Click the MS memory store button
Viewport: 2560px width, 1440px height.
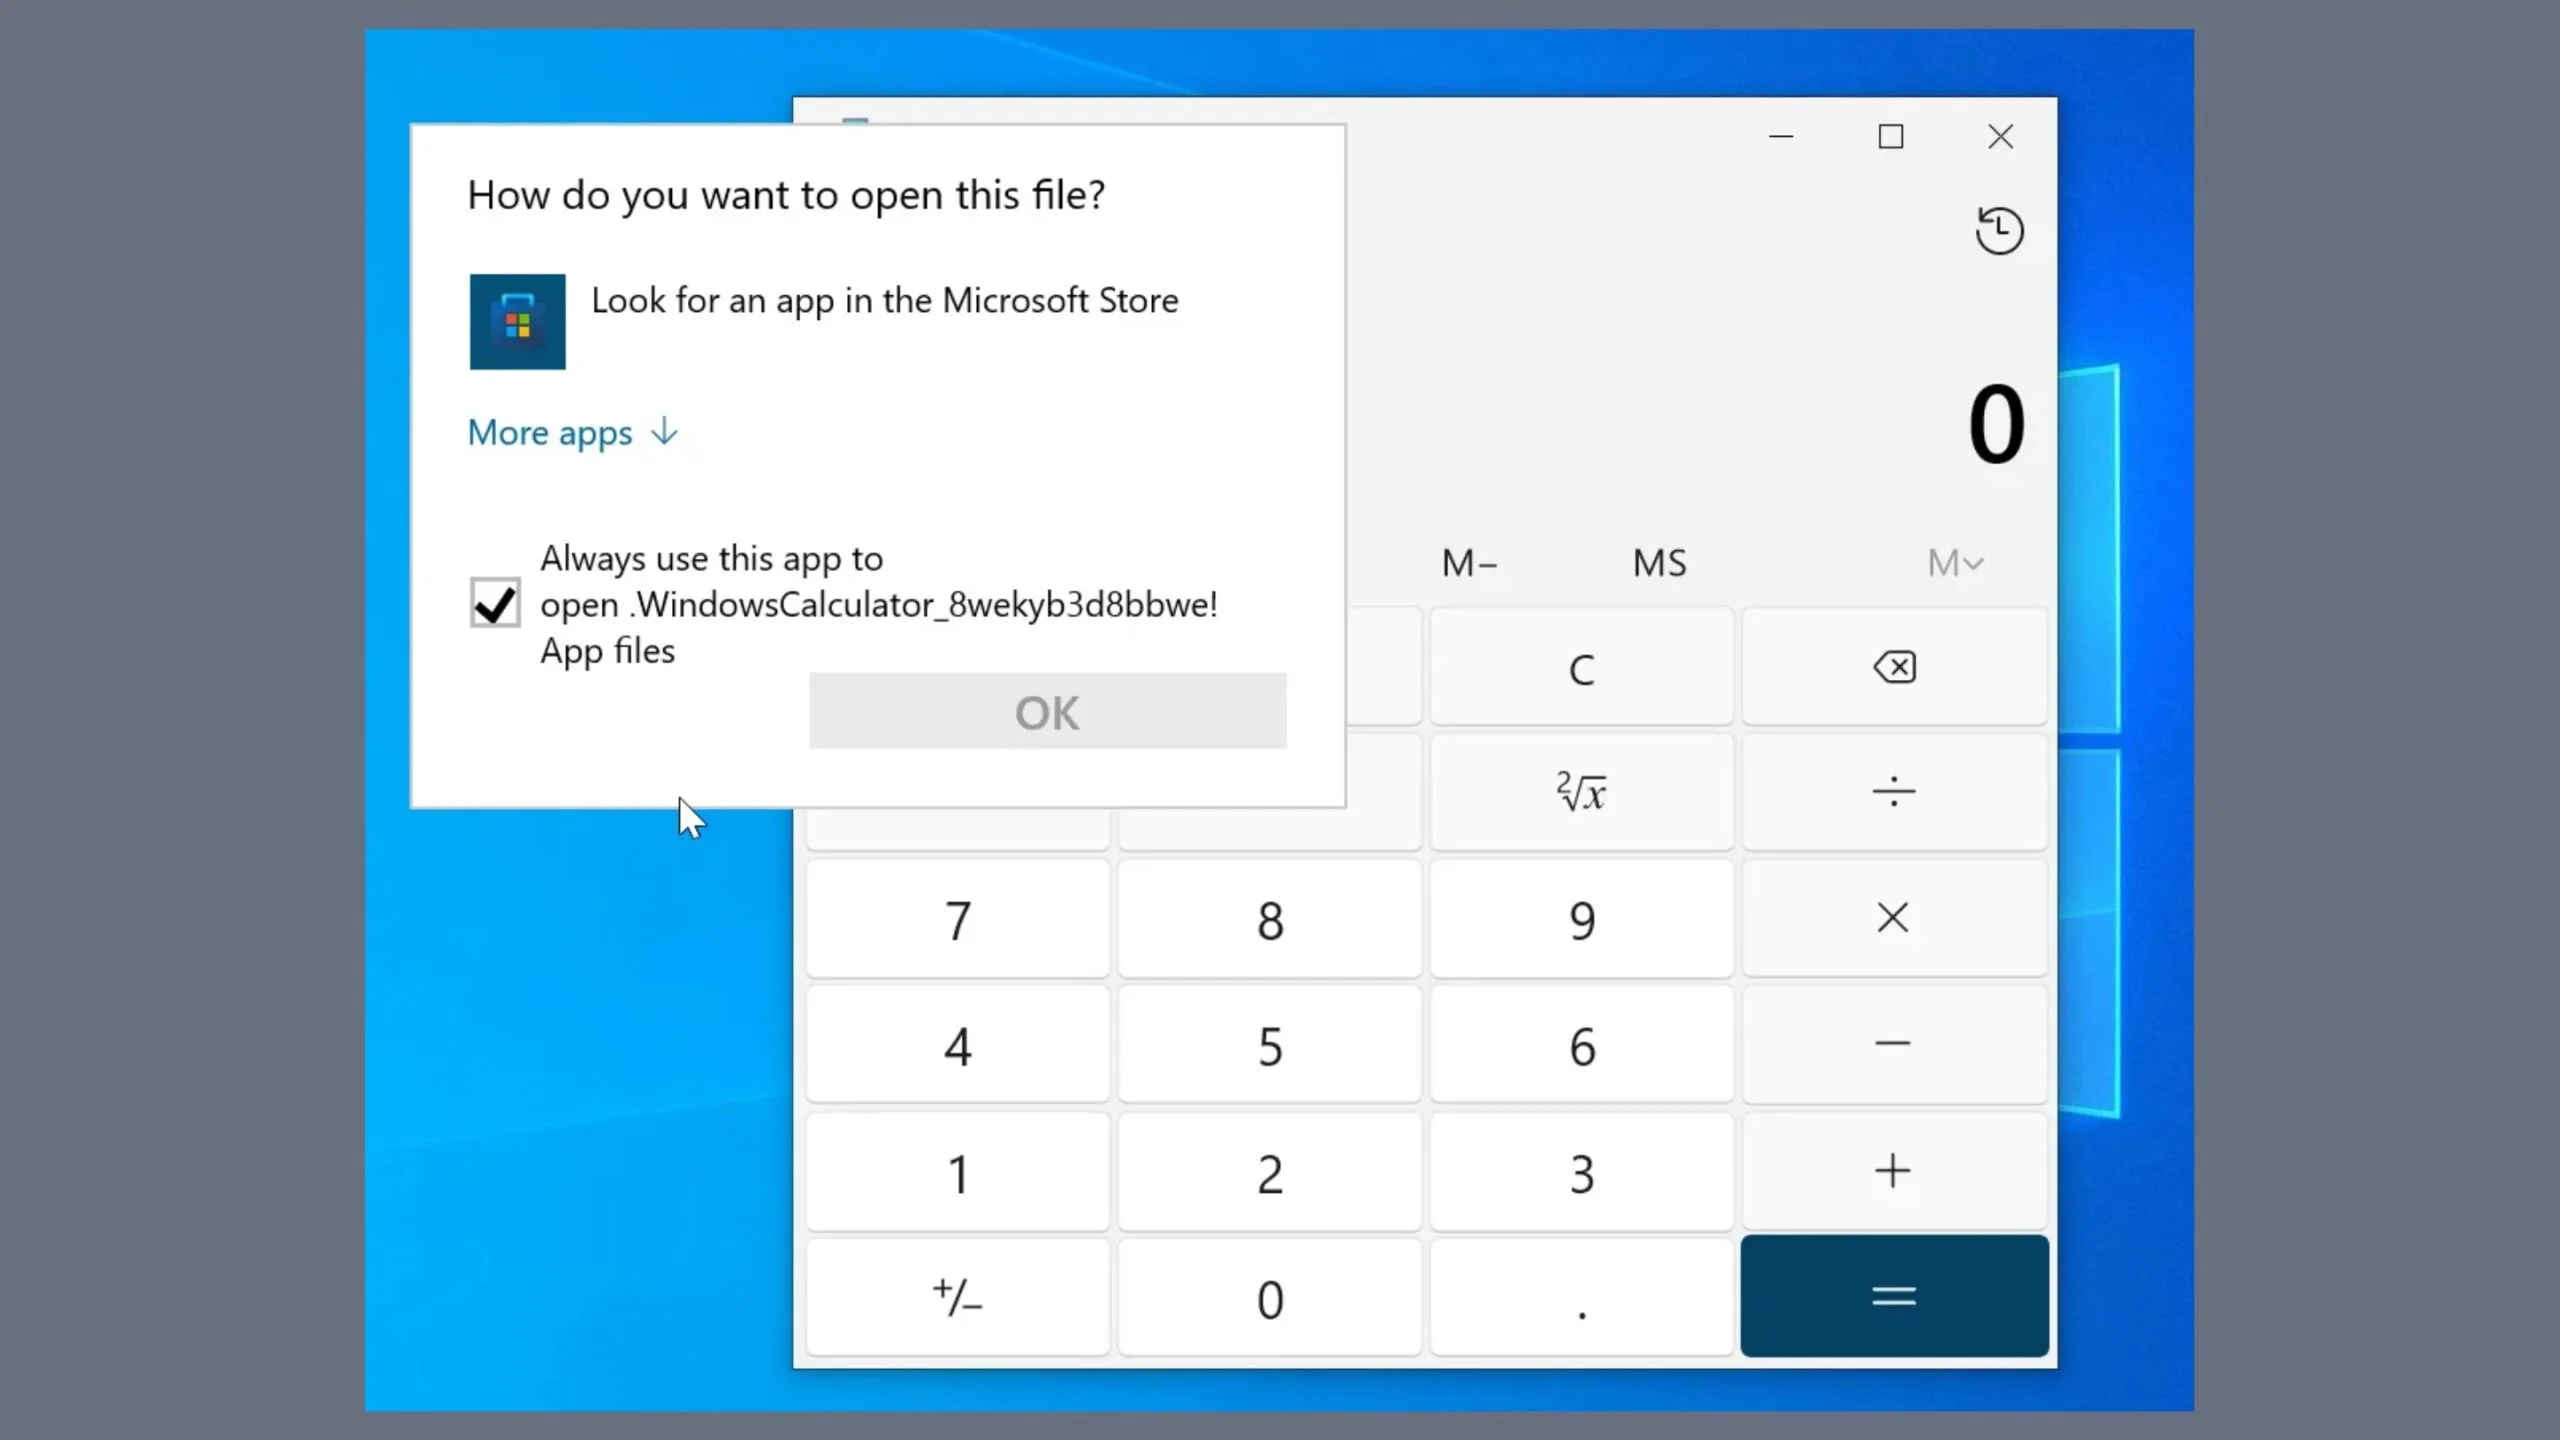click(1660, 563)
